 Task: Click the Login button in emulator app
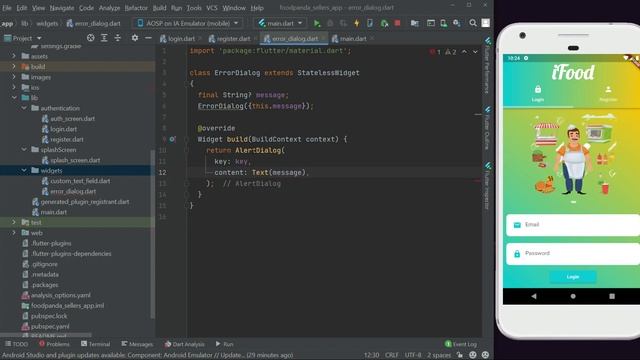coord(573,277)
